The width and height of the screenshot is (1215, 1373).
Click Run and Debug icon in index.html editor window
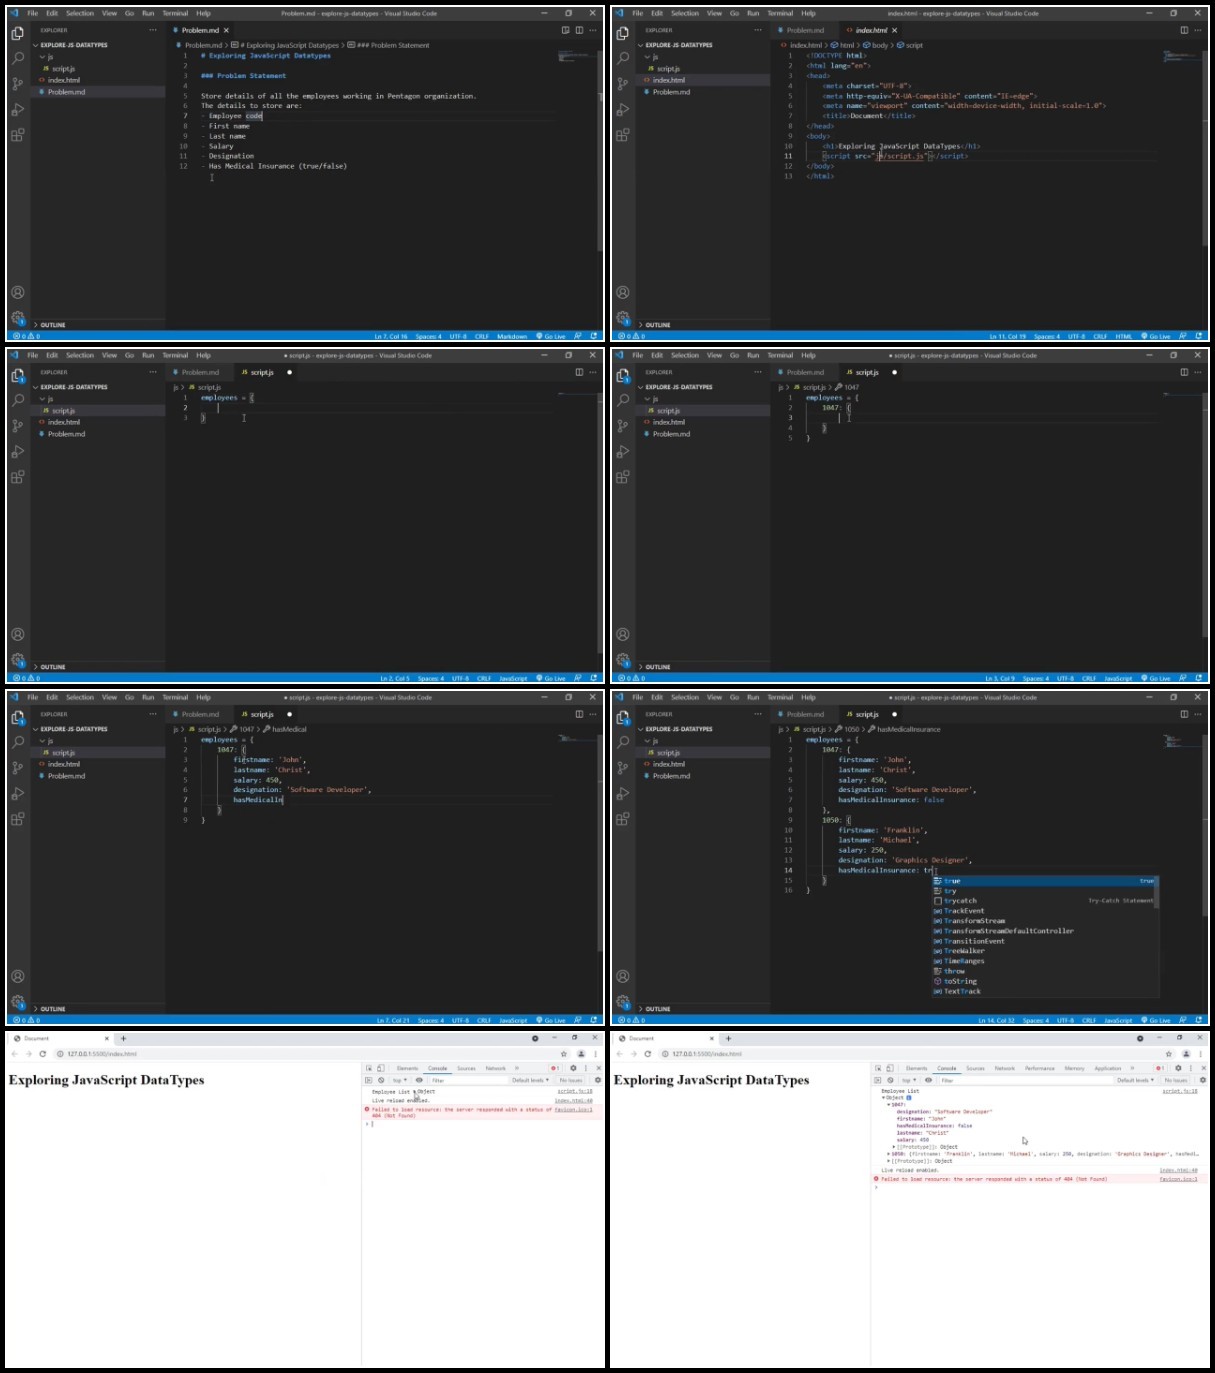pos(623,110)
